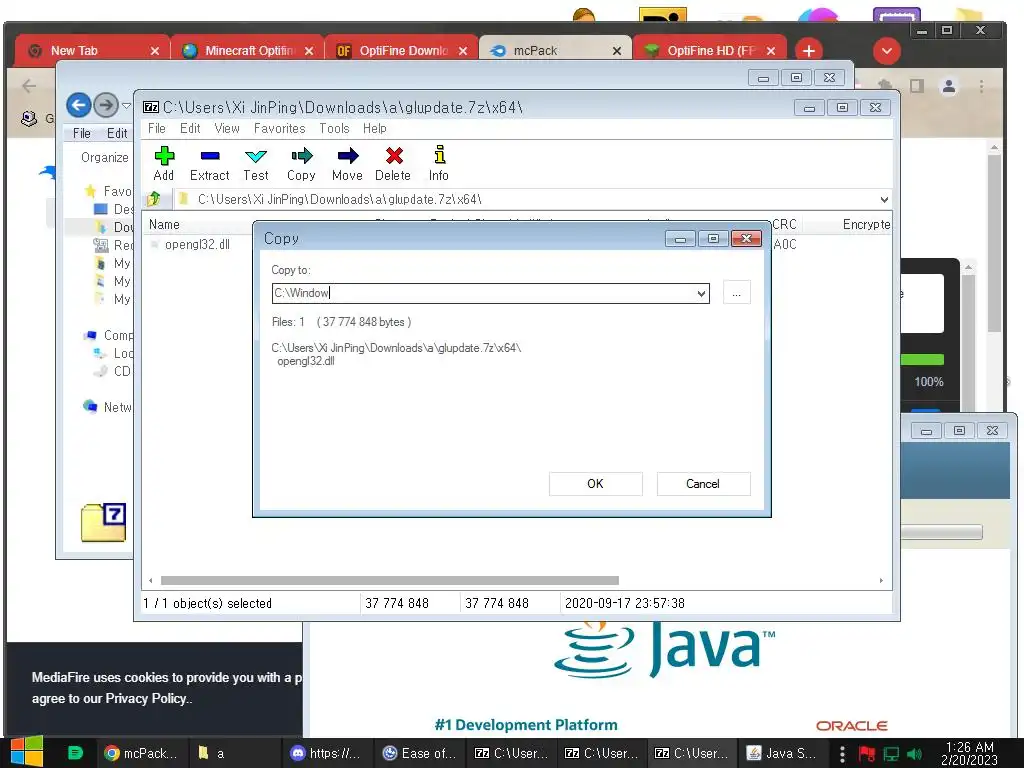Click the Chrome back navigation arrow

(29, 86)
